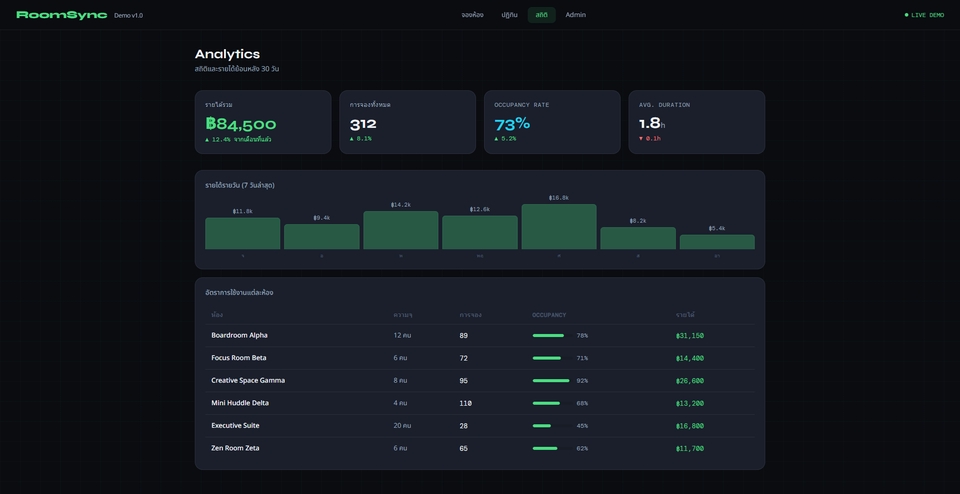Click the 89 bookings count
The width and height of the screenshot is (960, 494).
click(463, 335)
